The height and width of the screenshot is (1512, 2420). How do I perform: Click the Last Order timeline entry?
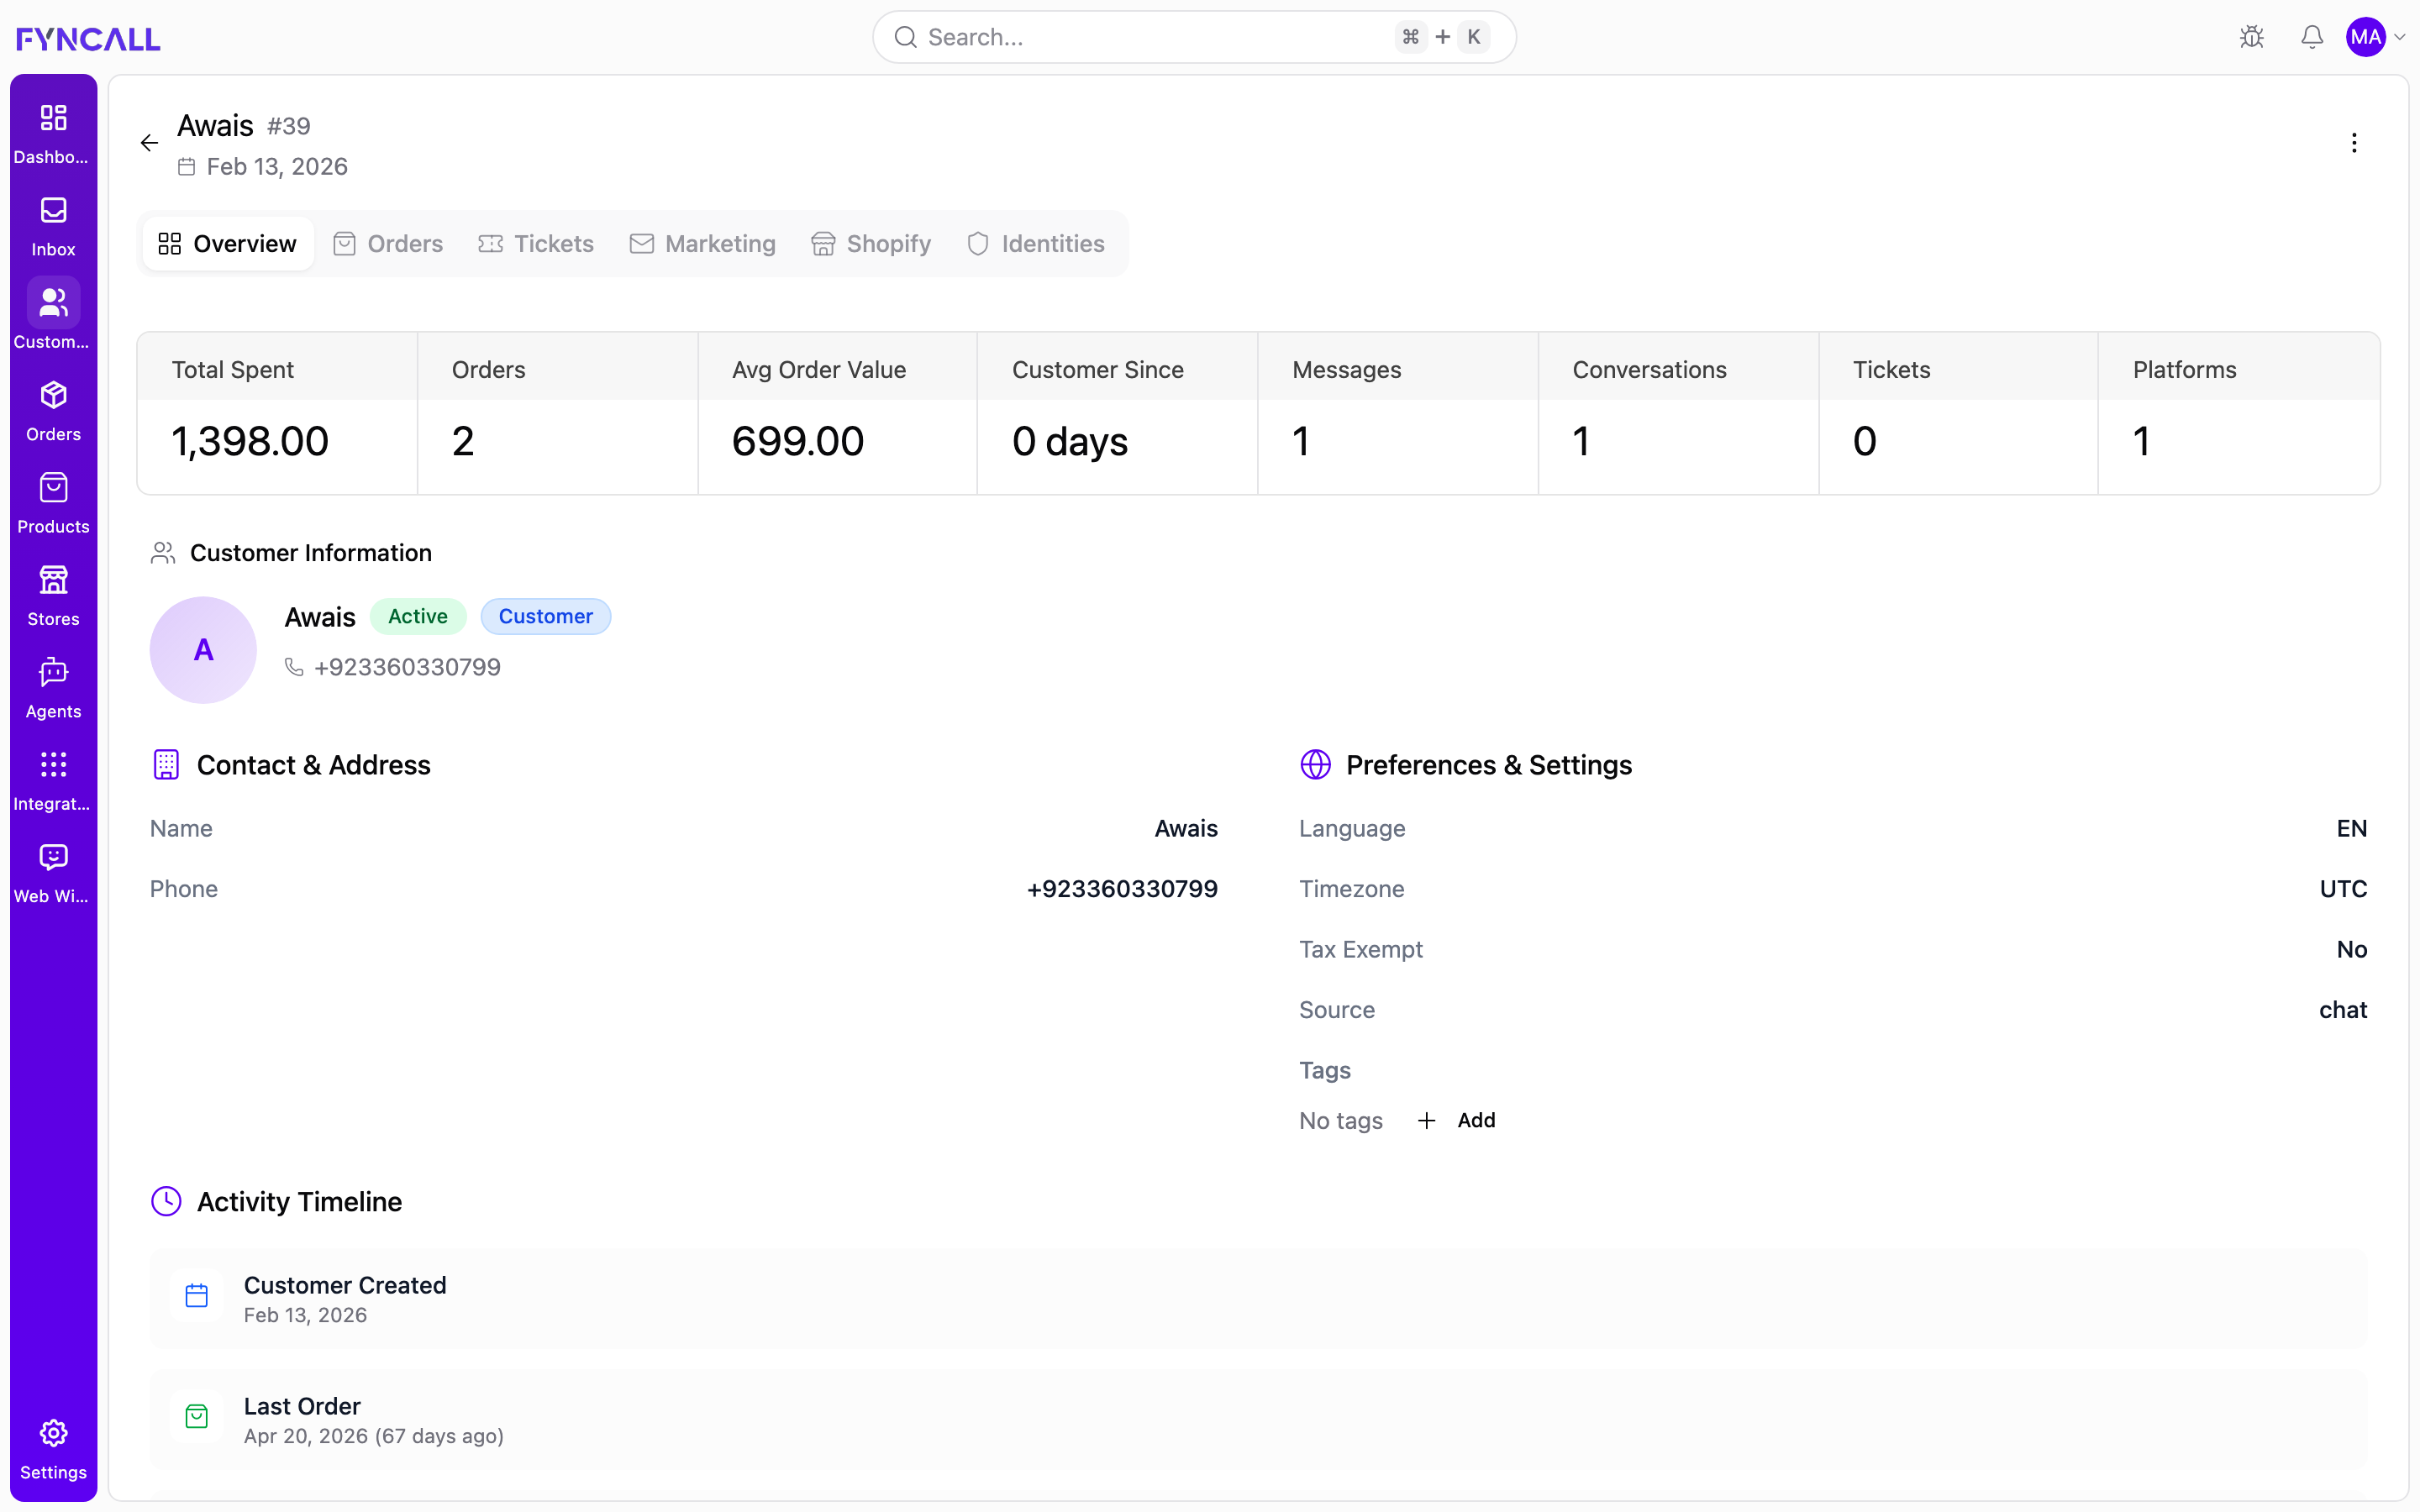point(1258,1419)
